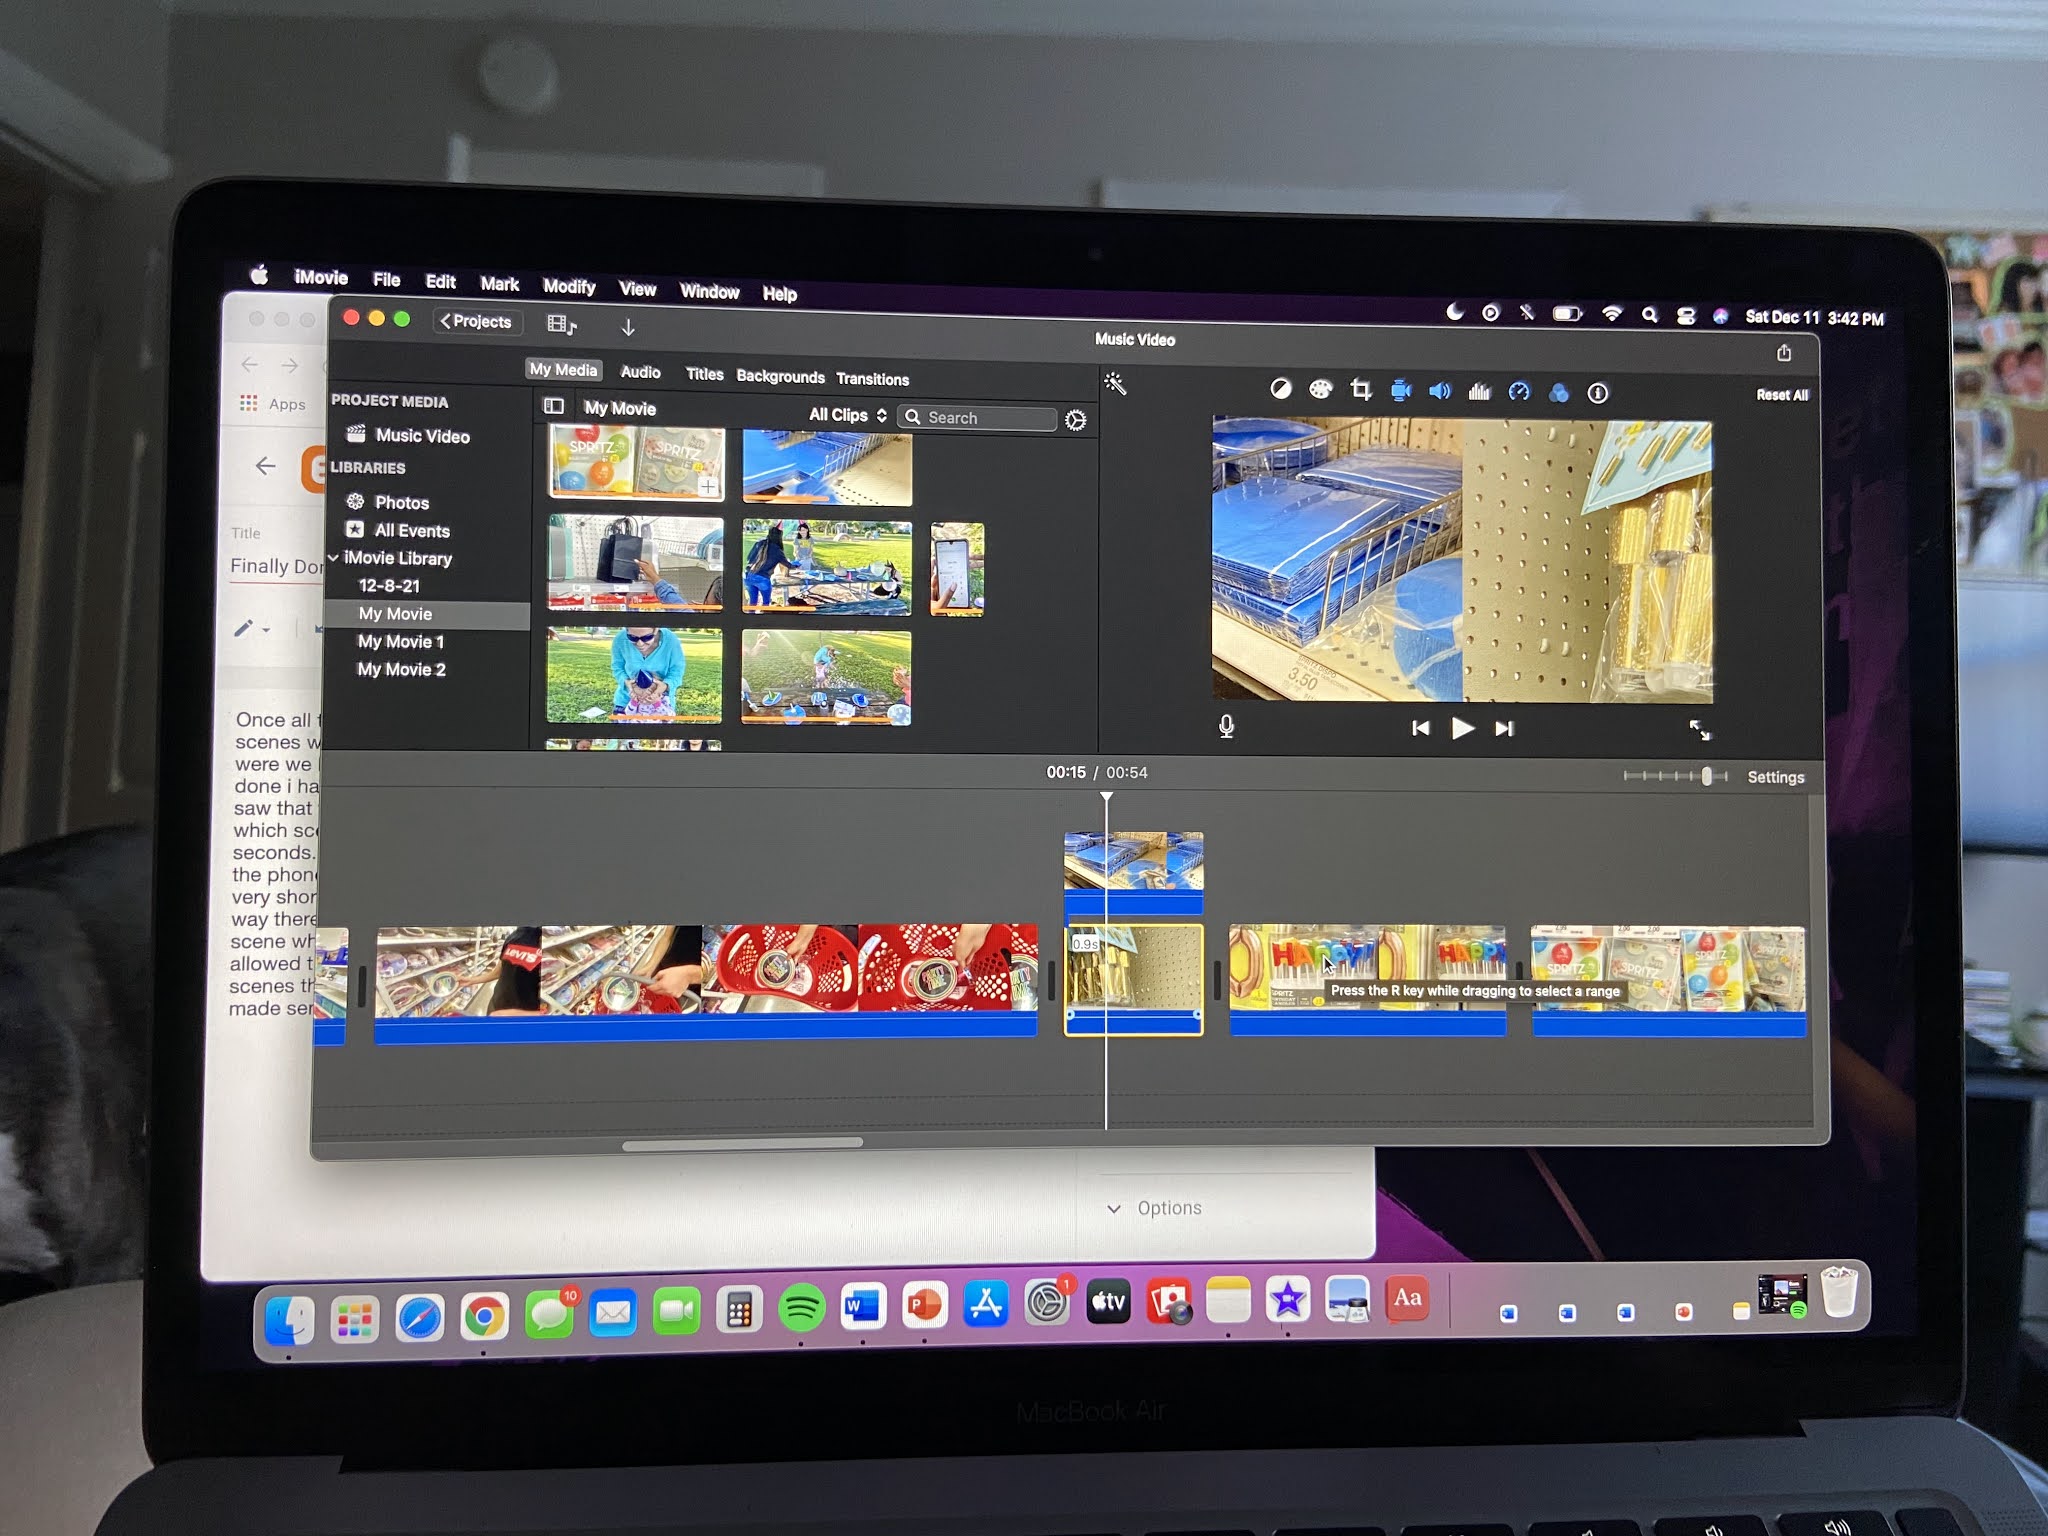Go back to Projects
Screen dimensions: 2048x1536
point(476,321)
